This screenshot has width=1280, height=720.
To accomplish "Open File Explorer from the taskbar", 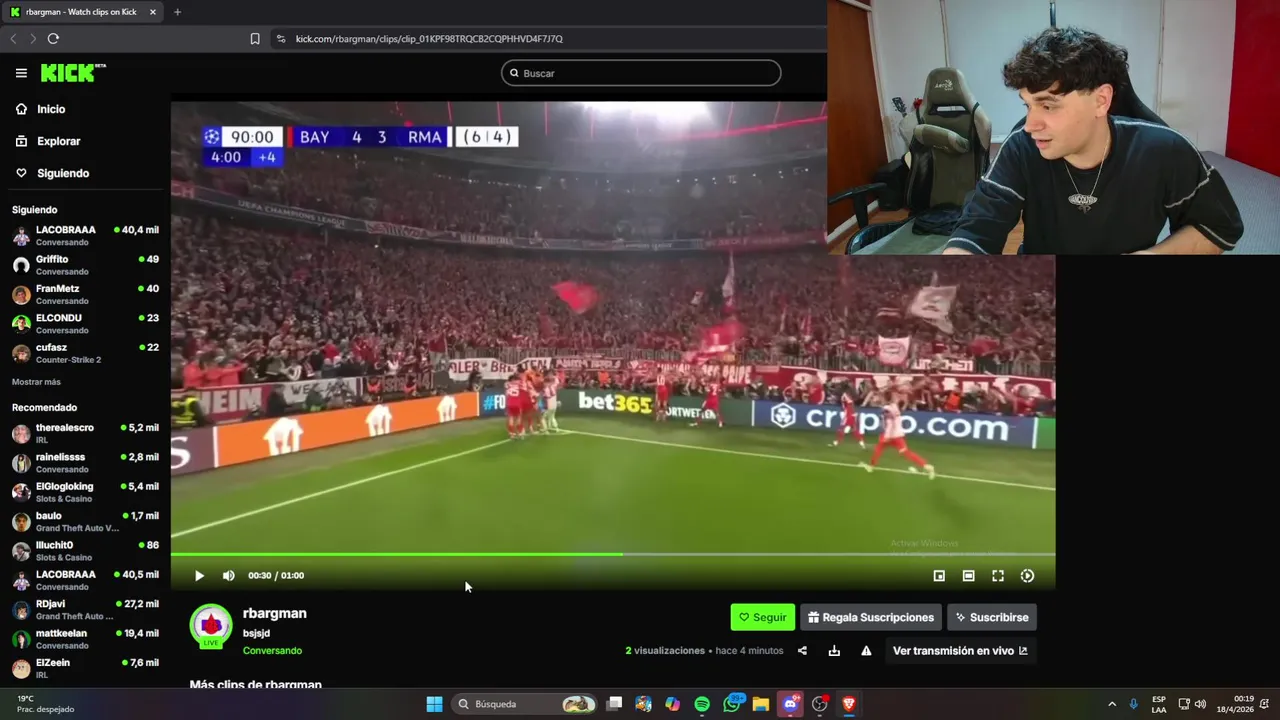I will (x=761, y=704).
